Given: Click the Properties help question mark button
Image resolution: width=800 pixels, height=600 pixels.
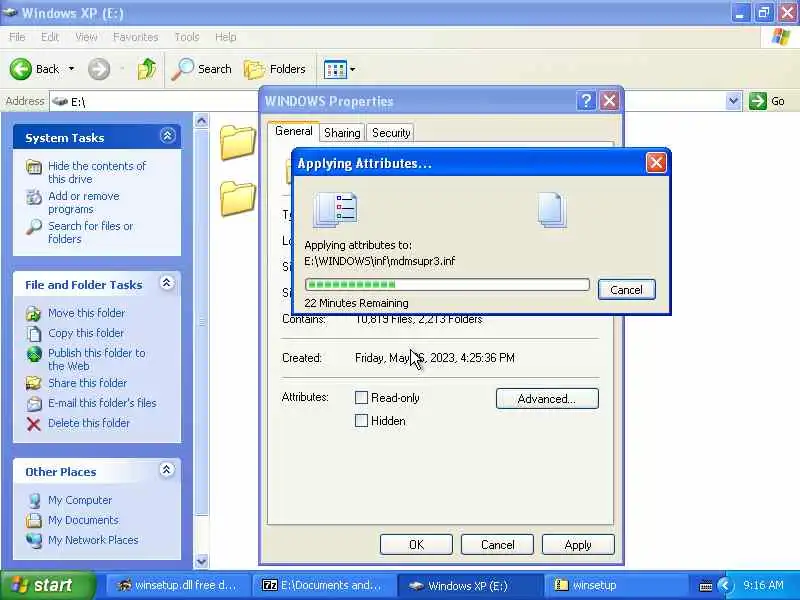Looking at the screenshot, I should 586,101.
